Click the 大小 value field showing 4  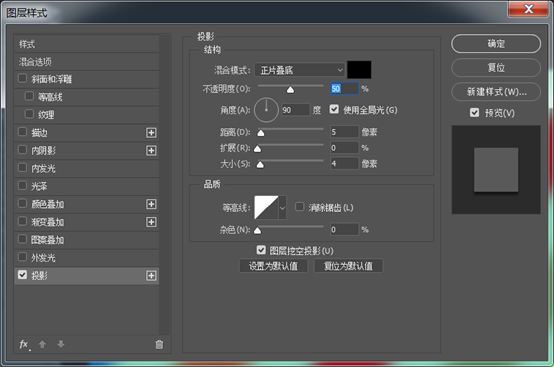(344, 164)
